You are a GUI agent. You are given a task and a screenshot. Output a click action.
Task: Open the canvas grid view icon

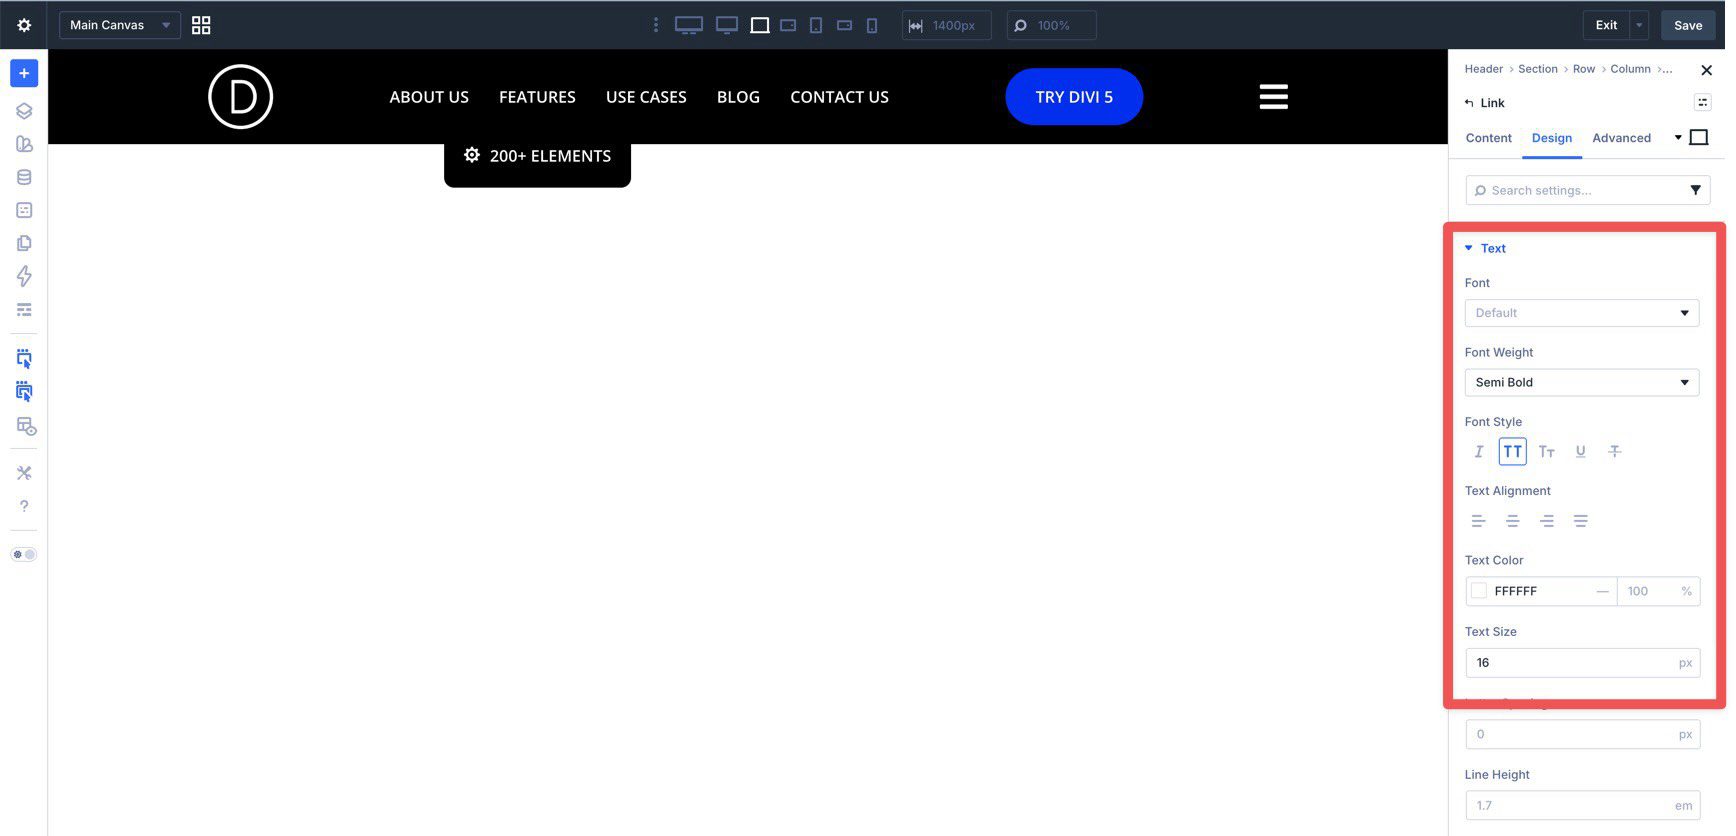pyautogui.click(x=201, y=25)
